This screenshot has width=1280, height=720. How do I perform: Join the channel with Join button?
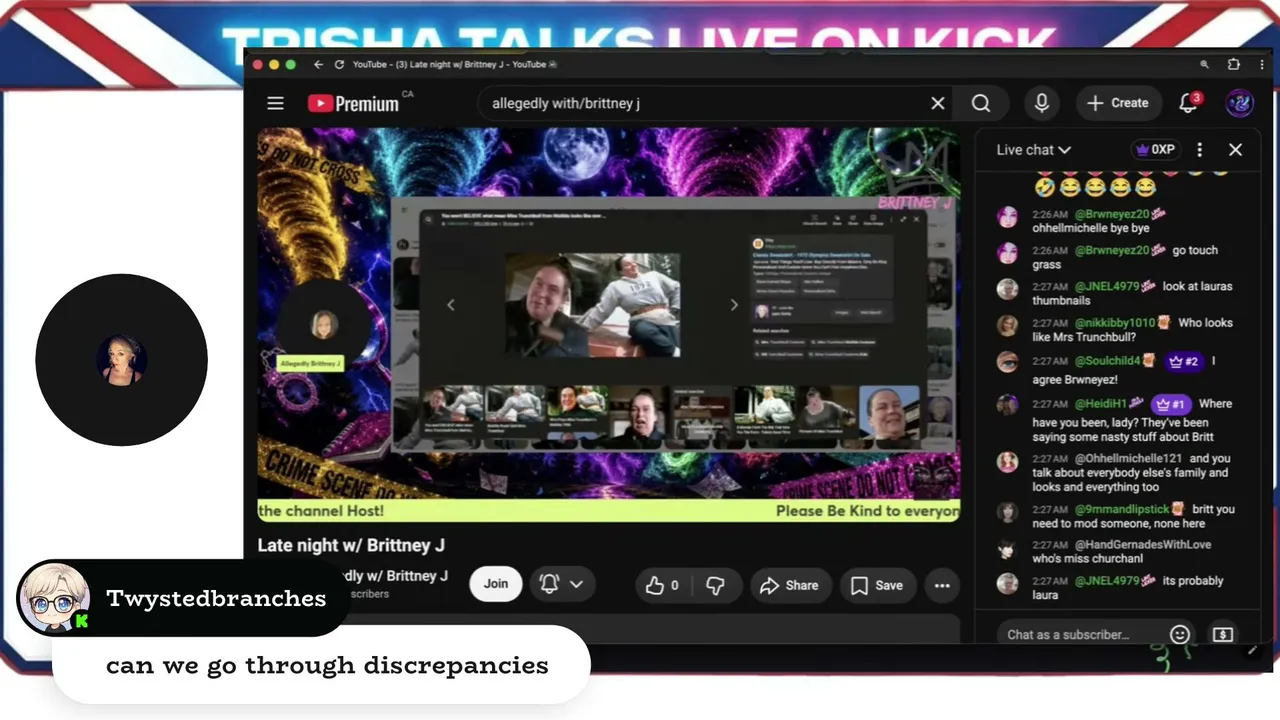pos(496,584)
